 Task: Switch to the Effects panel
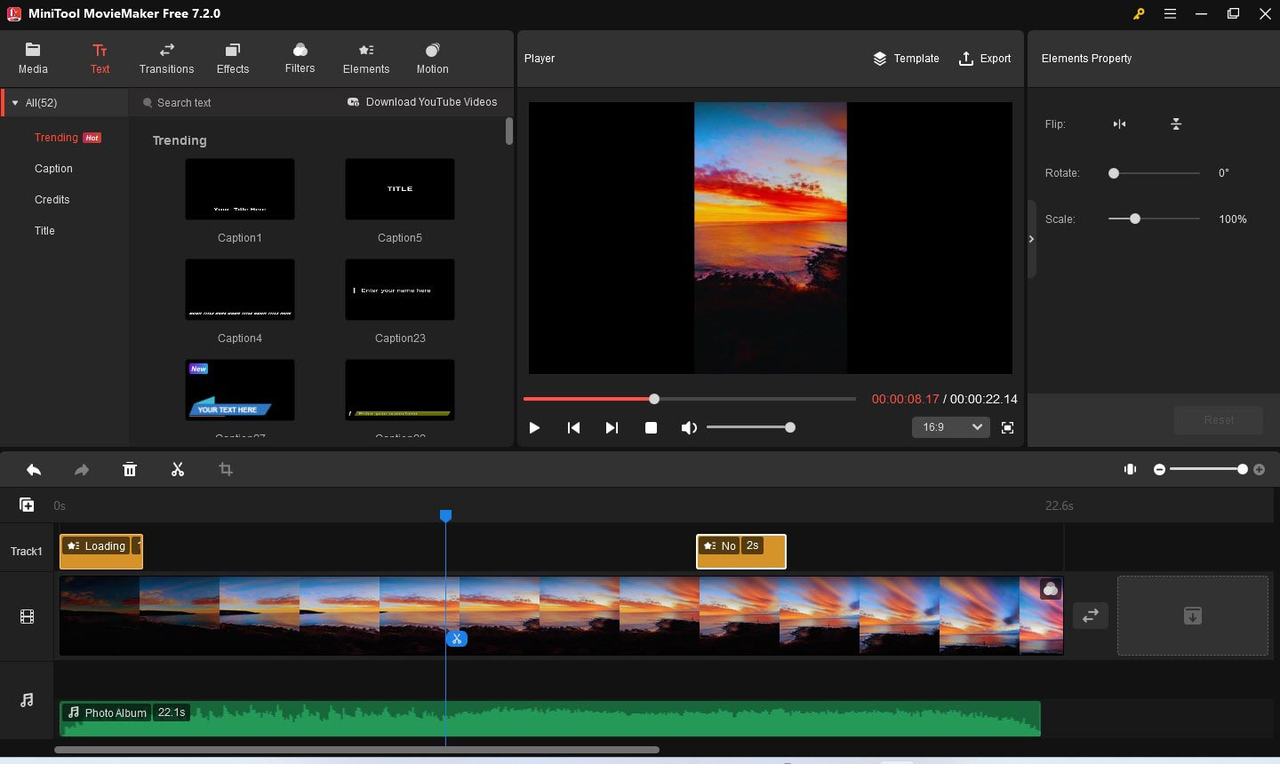tap(232, 57)
